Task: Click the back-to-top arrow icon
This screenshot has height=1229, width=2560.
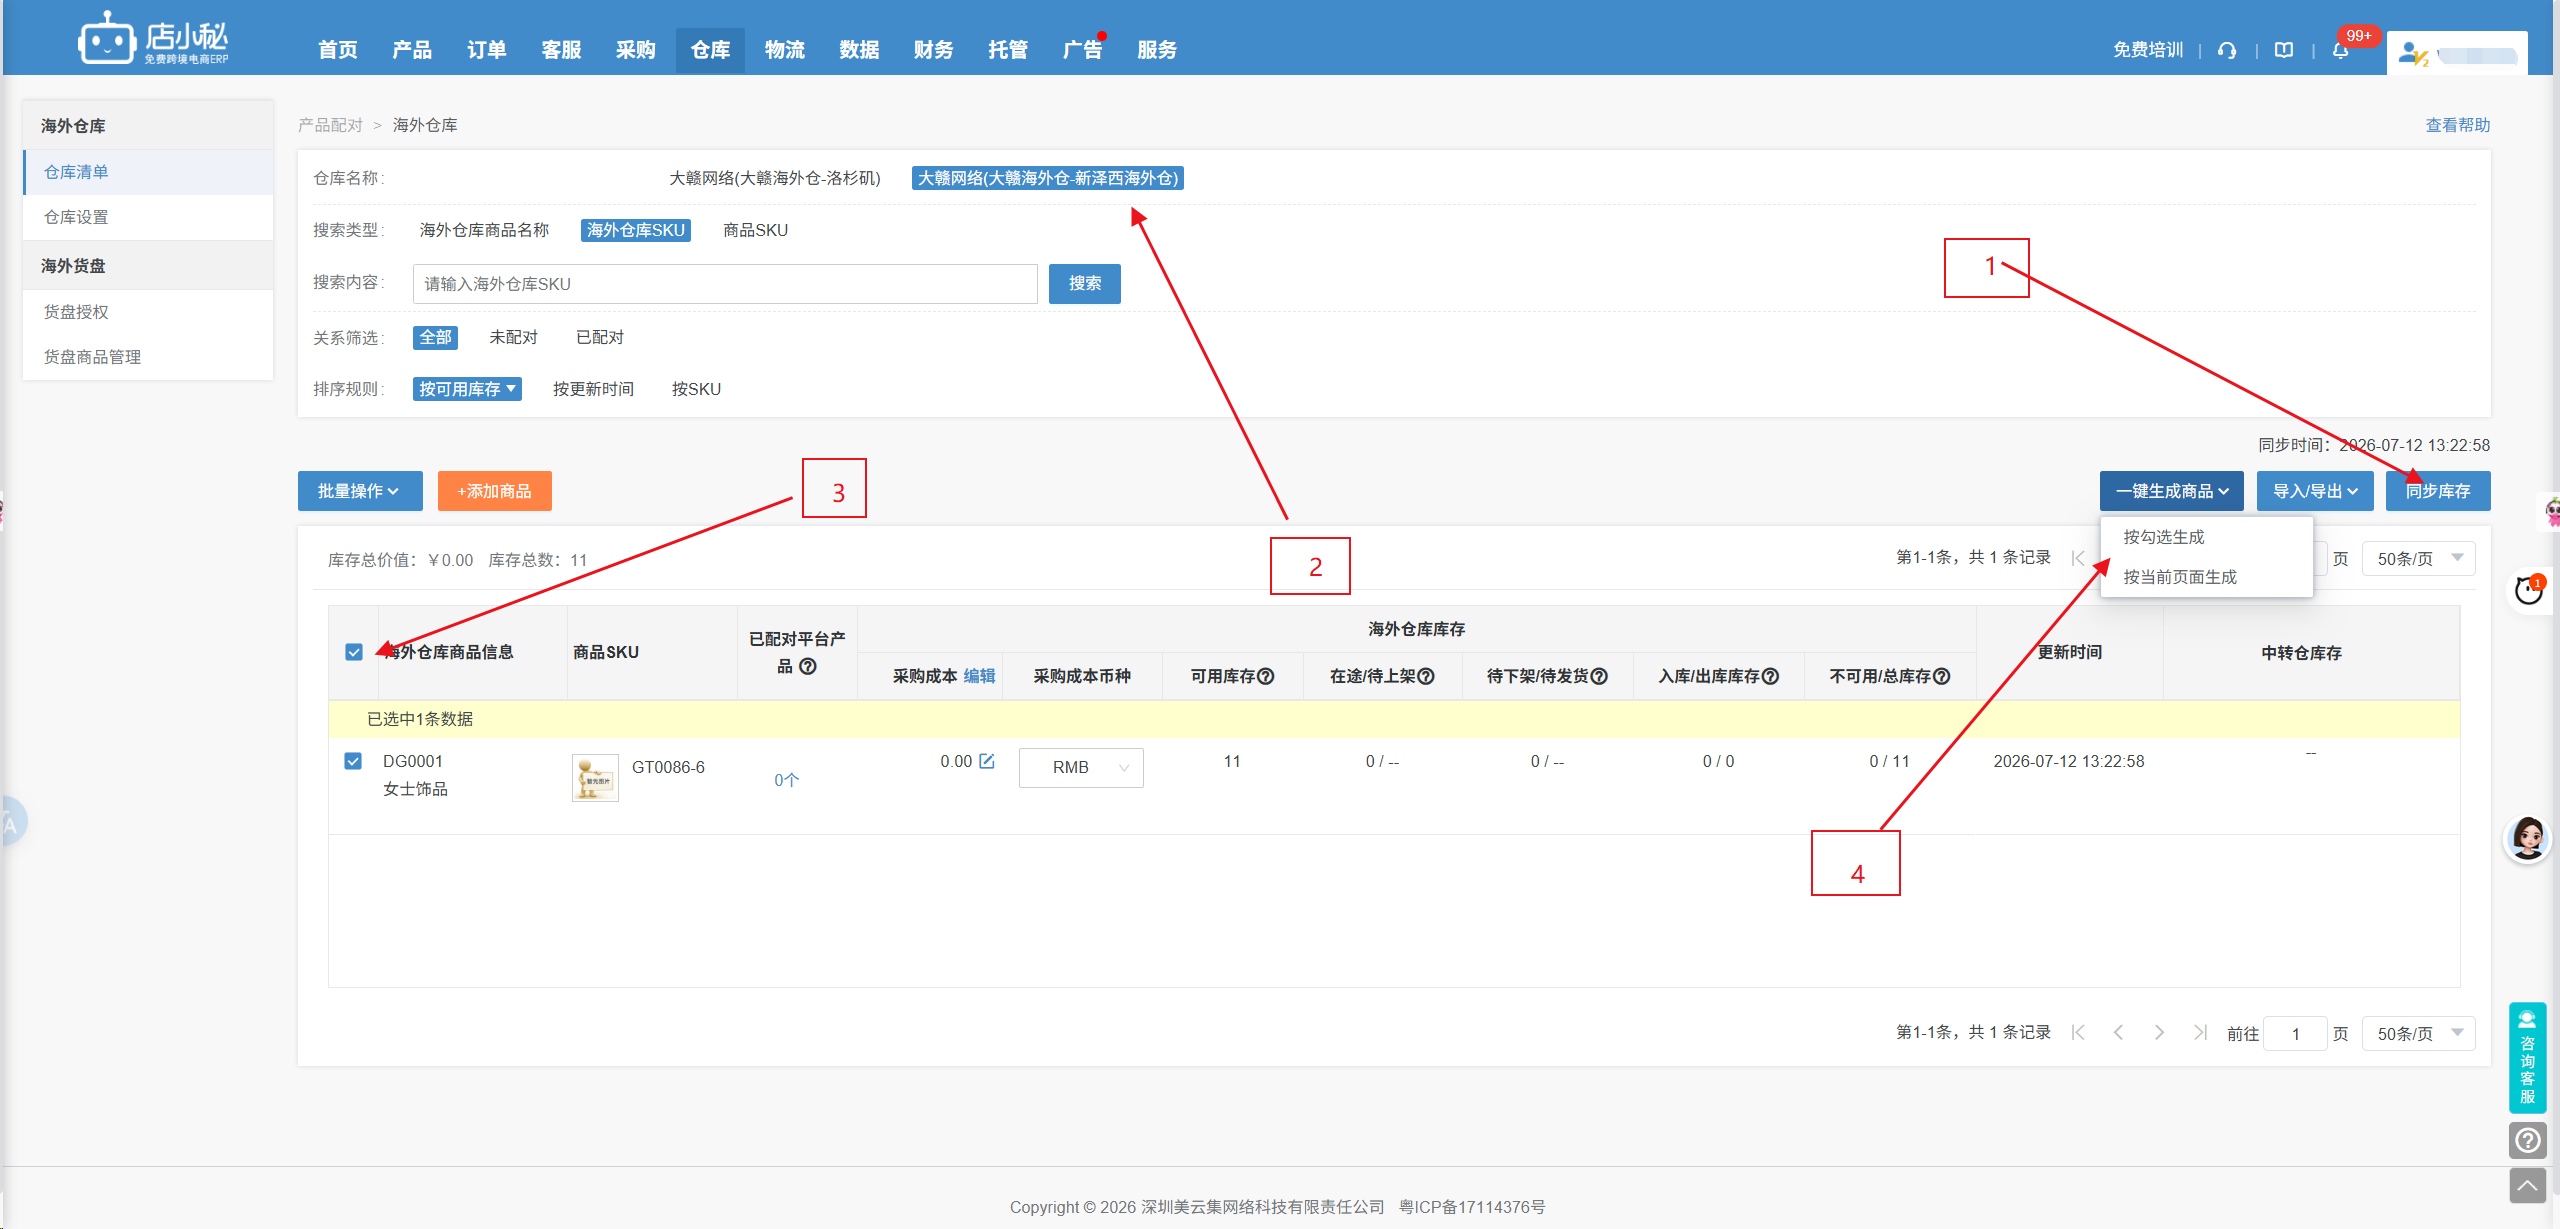Action: click(2527, 1186)
